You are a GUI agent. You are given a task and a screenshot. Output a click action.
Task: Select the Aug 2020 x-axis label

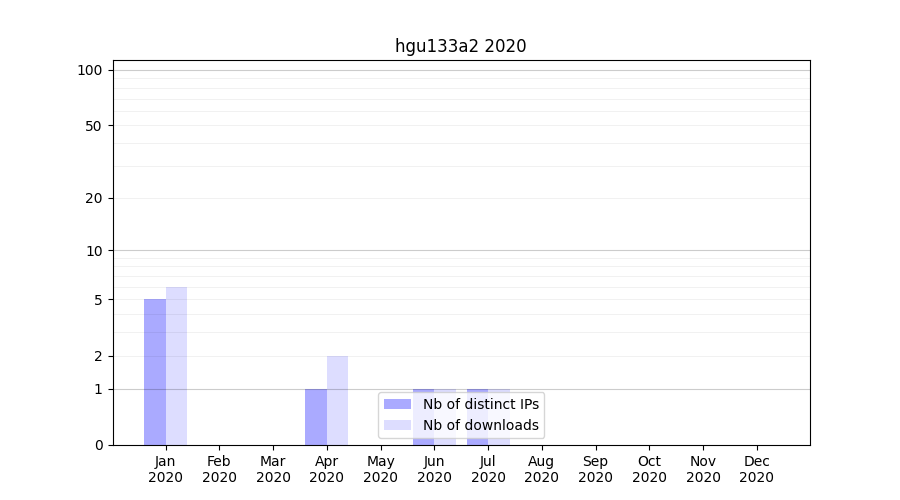point(541,469)
